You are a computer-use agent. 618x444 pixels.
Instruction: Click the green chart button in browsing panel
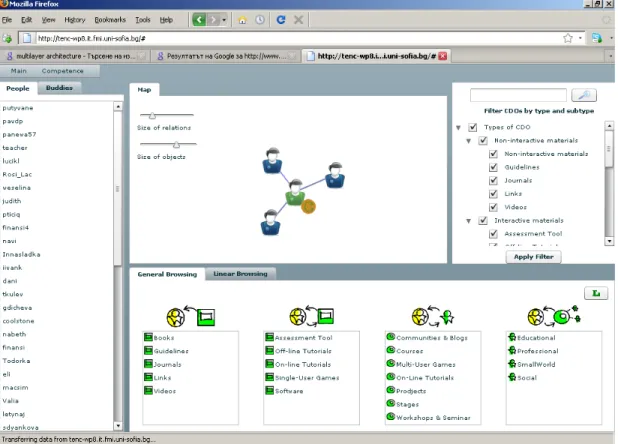point(596,293)
